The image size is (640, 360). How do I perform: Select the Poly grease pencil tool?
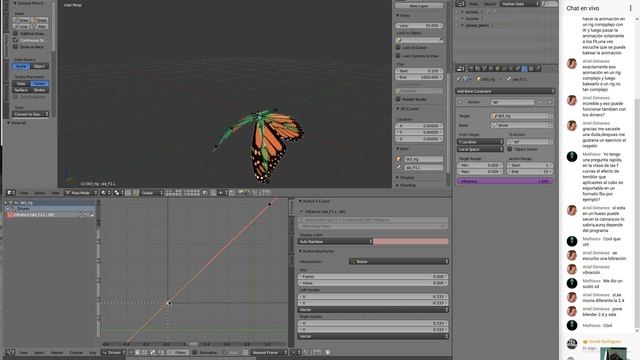click(x=40, y=26)
